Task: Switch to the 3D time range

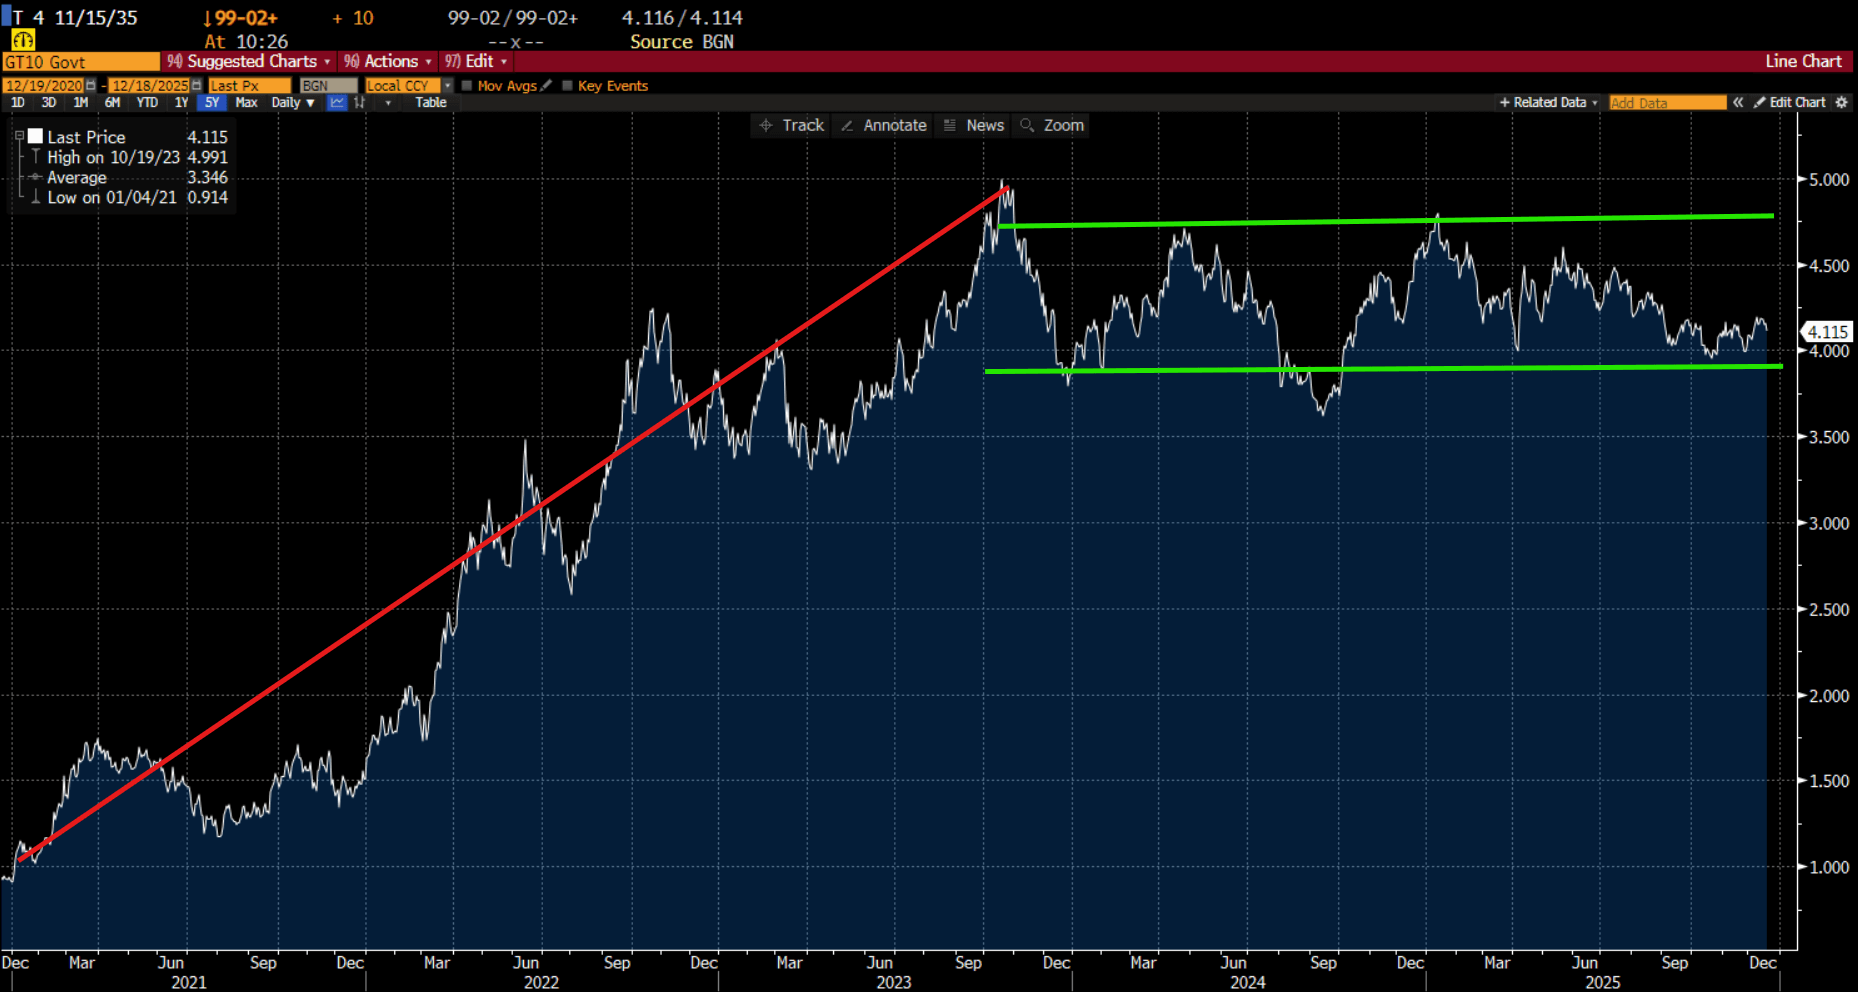Action: click(49, 103)
